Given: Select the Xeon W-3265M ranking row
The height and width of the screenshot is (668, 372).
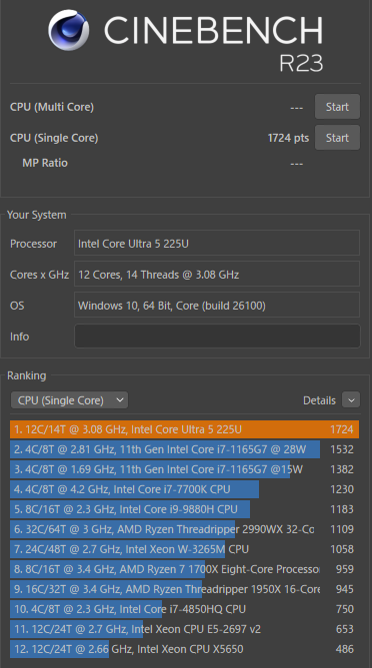Looking at the screenshot, I should tap(185, 549).
